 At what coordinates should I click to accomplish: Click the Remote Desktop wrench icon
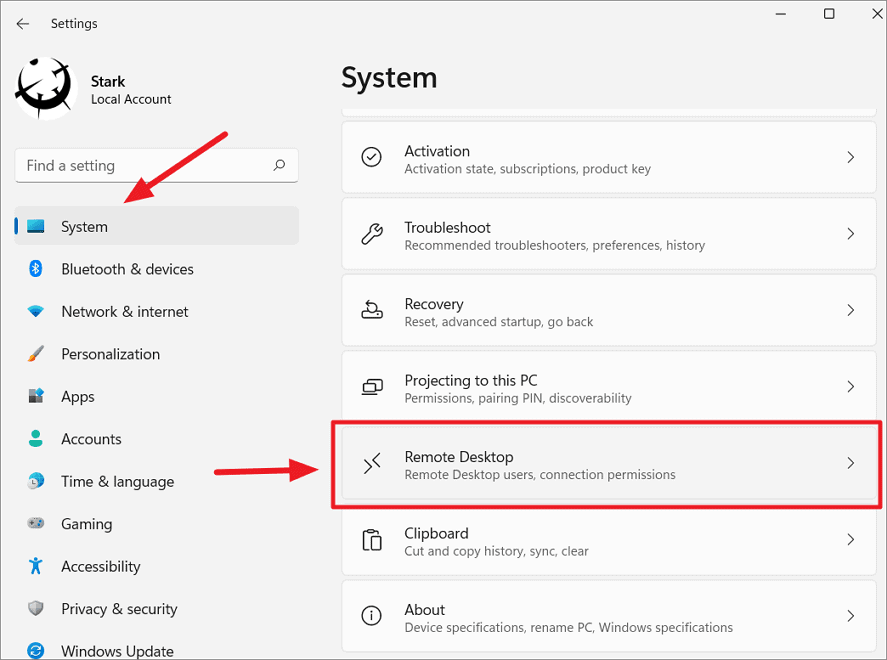tap(372, 463)
